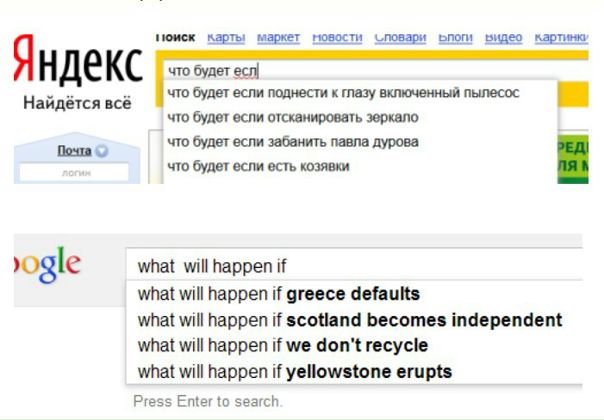Pick the yellowstone erupts suggestion
604x420 pixels.
295,371
